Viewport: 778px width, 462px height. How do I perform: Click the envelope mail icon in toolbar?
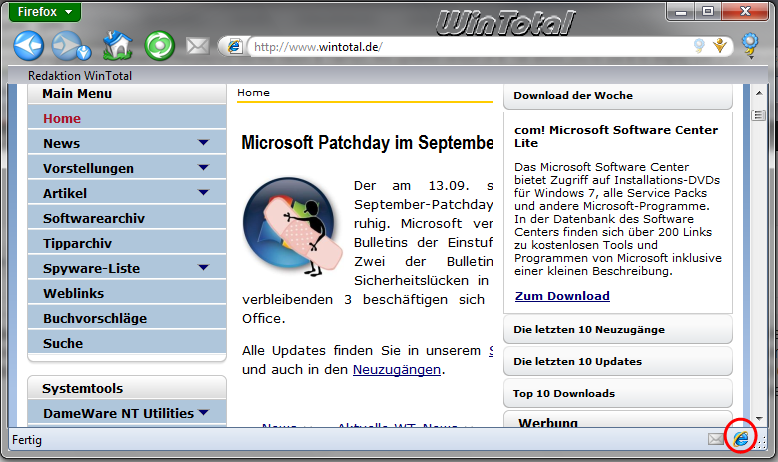click(197, 46)
